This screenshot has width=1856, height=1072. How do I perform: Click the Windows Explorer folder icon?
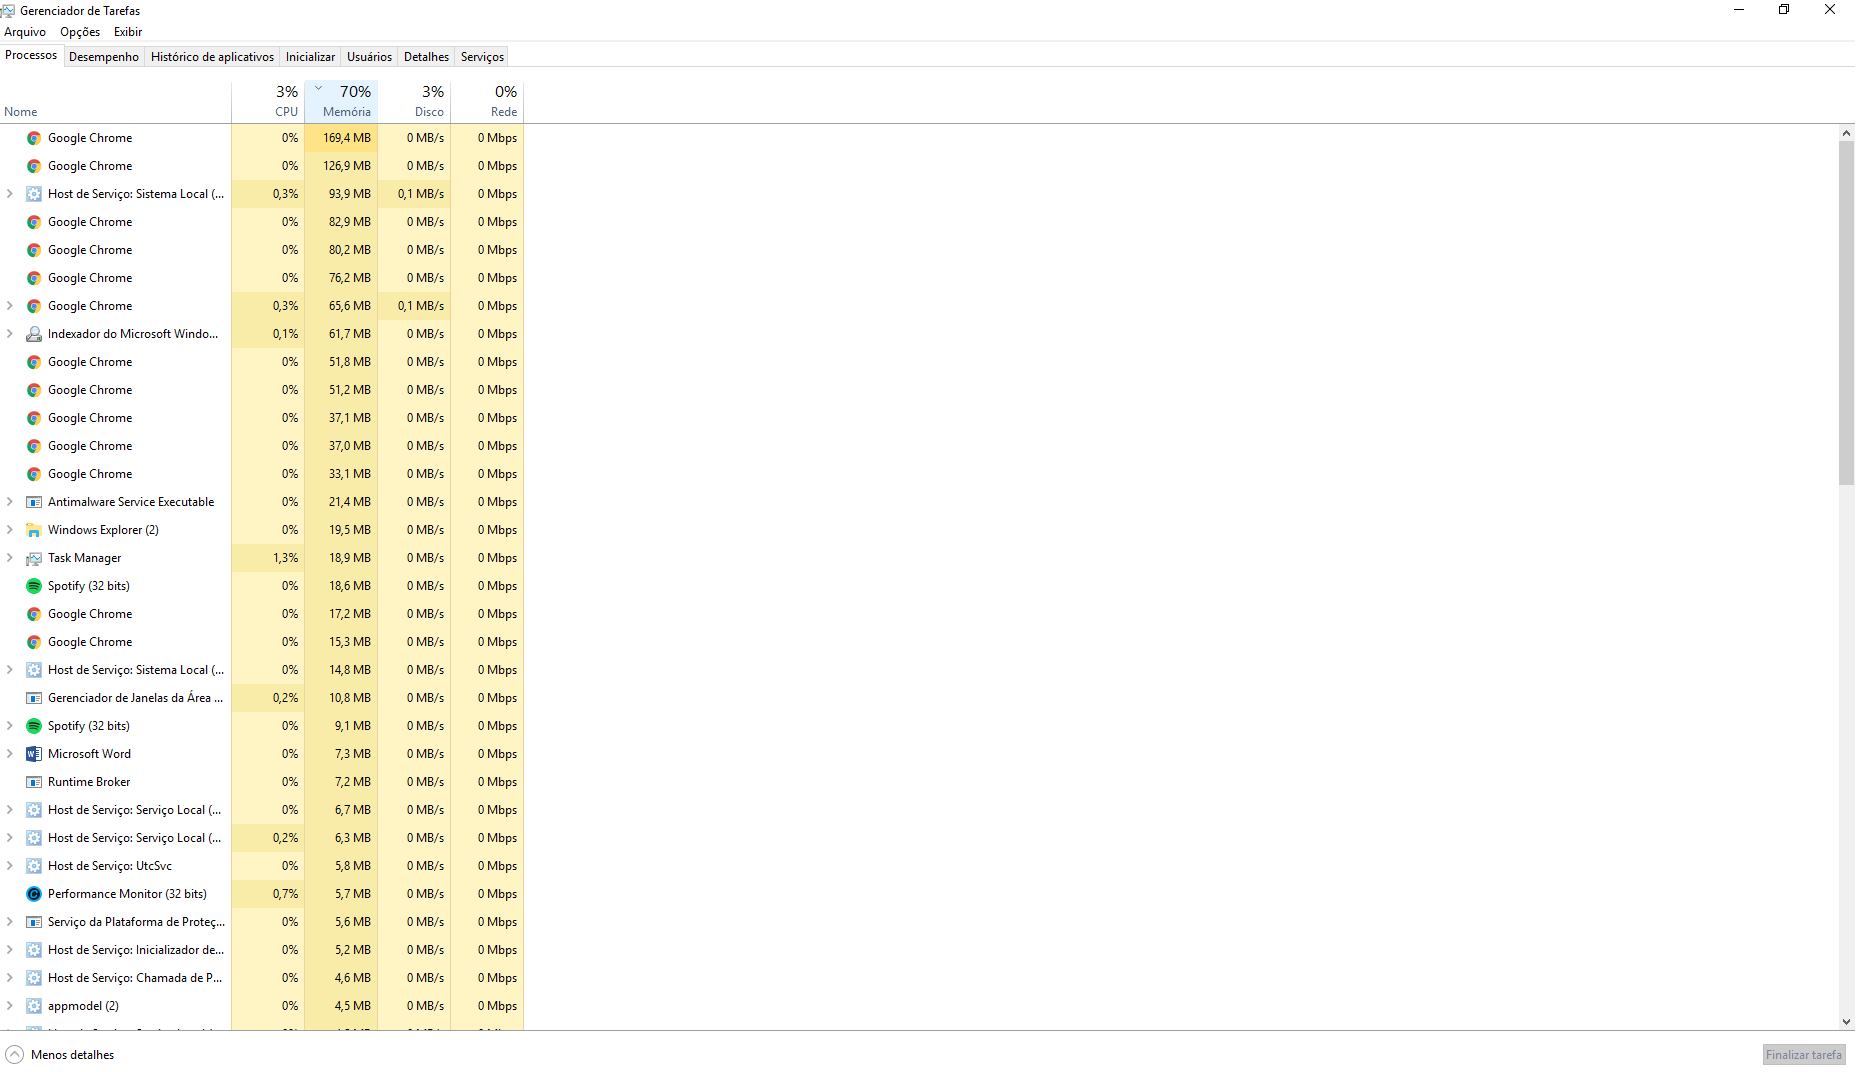[34, 530]
